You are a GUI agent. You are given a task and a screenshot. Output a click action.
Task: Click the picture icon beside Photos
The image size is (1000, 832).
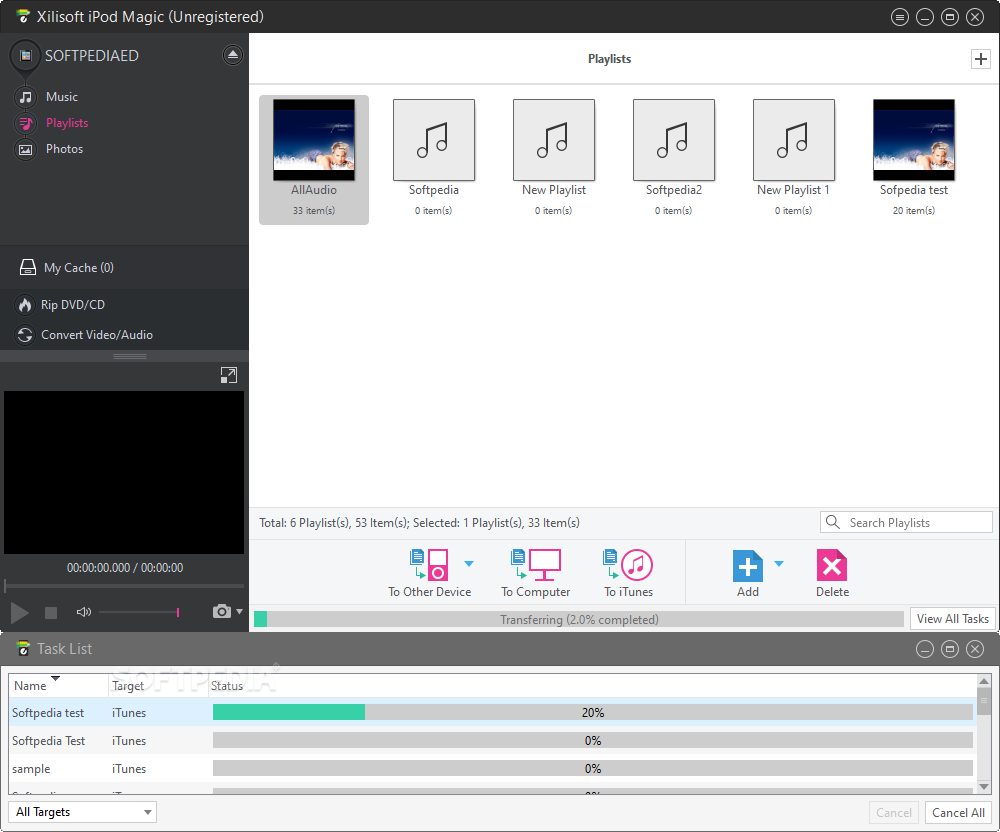pos(26,150)
